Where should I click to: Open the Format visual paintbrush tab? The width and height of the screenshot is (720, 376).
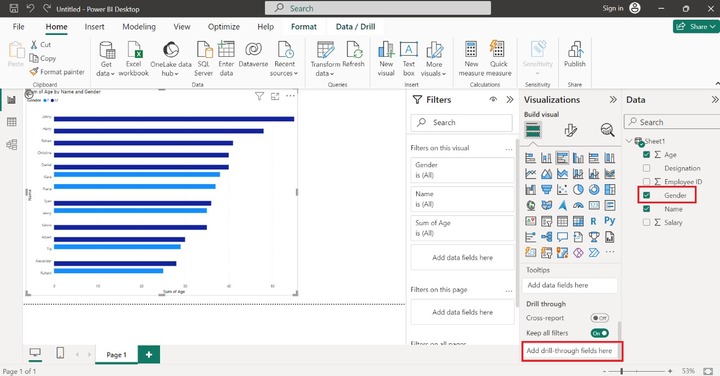click(570, 130)
